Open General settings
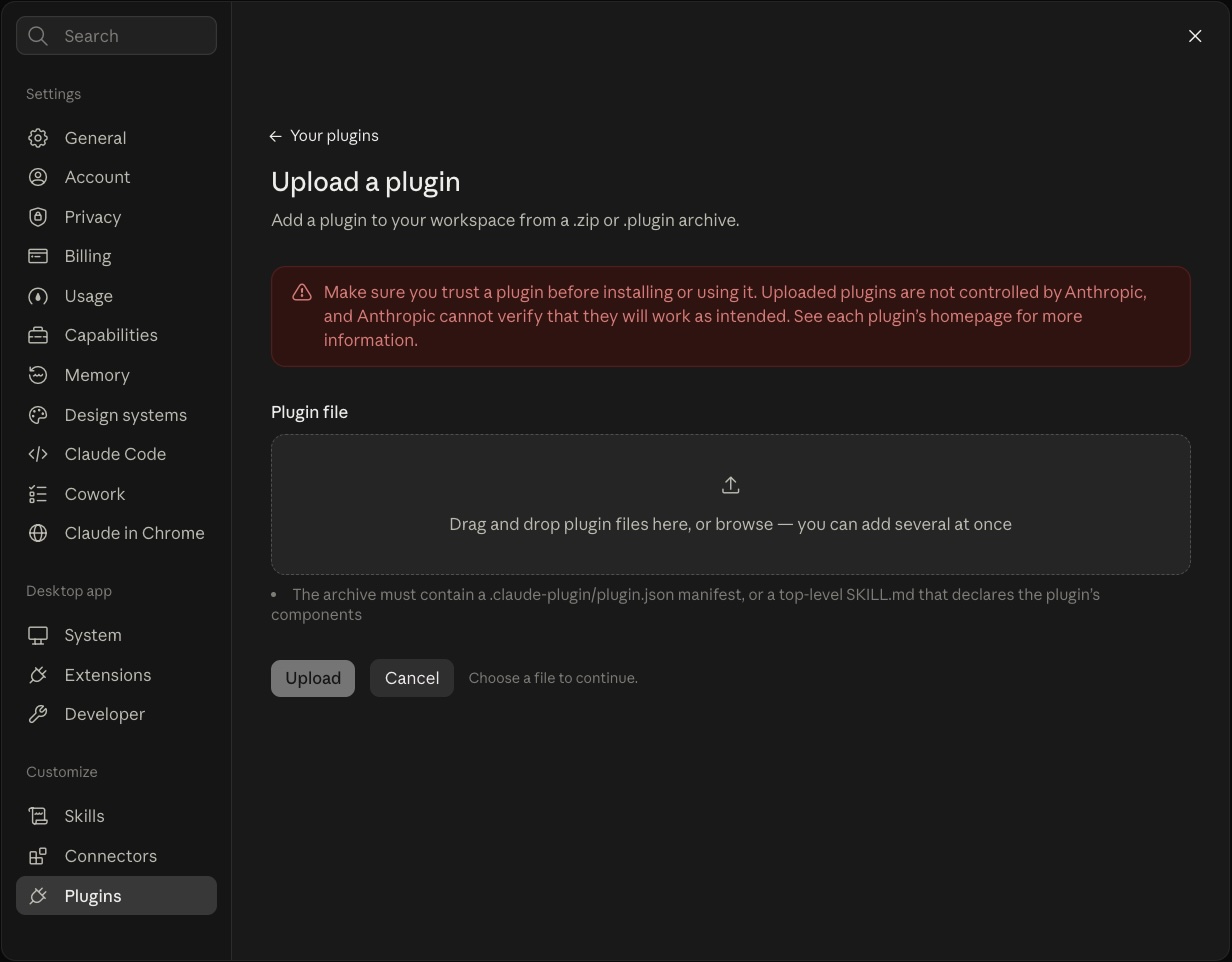 pyautogui.click(x=116, y=138)
